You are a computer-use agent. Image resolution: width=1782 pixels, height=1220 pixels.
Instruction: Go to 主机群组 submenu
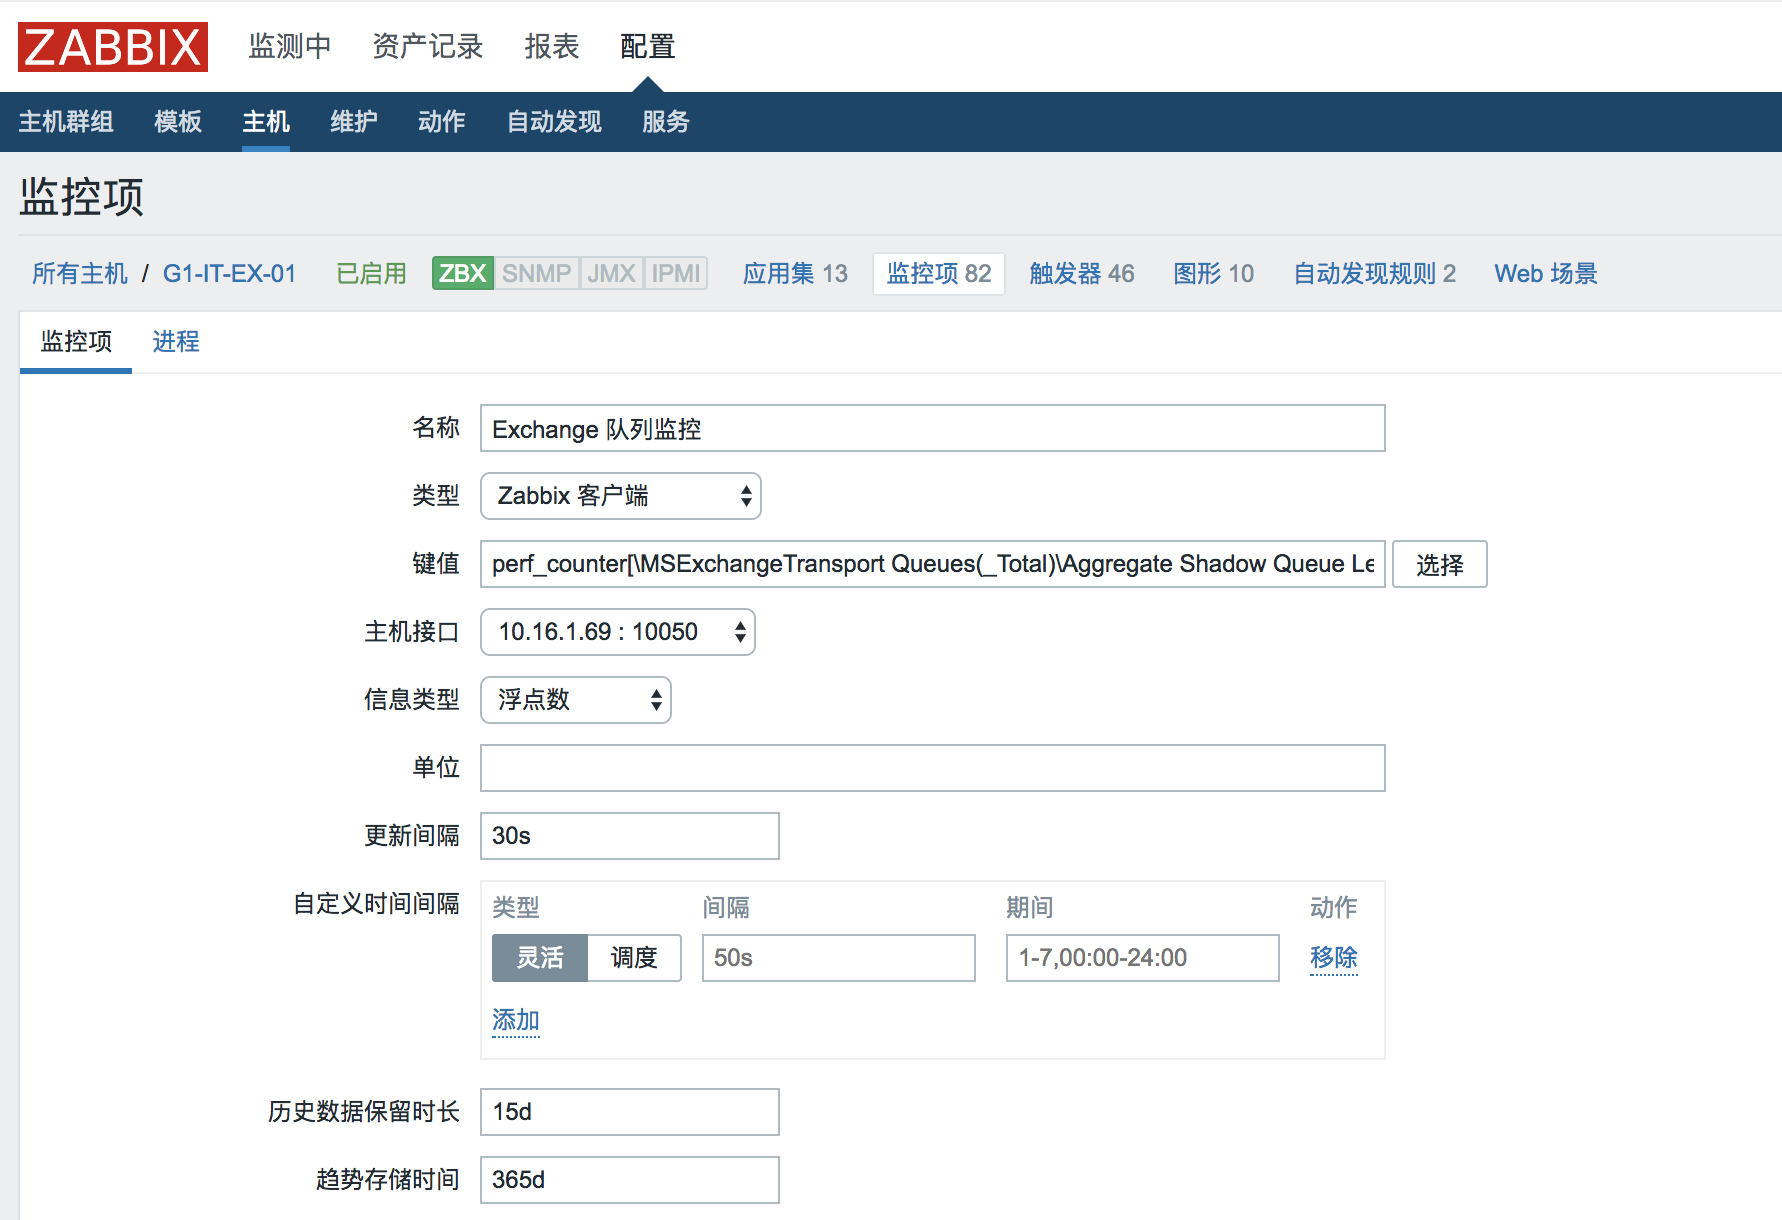[66, 122]
